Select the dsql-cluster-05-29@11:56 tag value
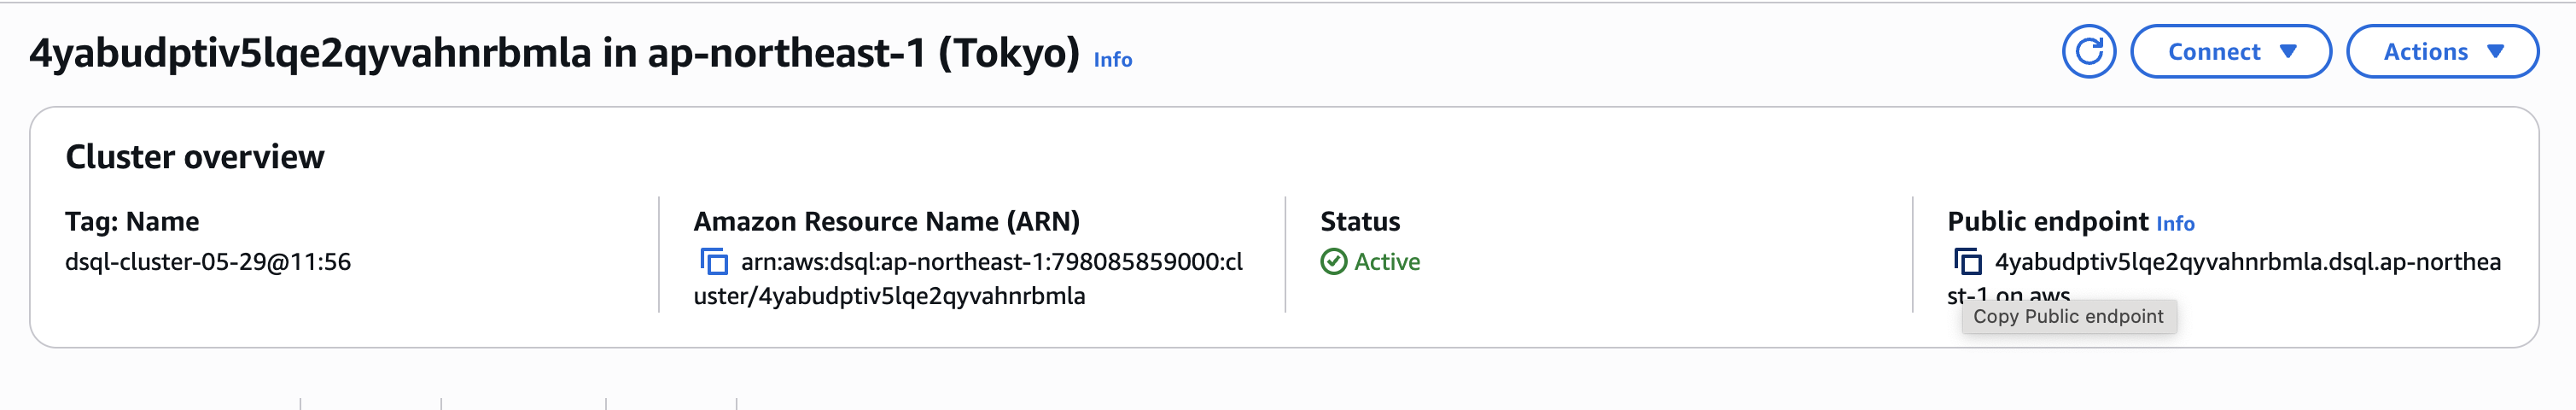Viewport: 2576px width, 410px height. coord(208,262)
